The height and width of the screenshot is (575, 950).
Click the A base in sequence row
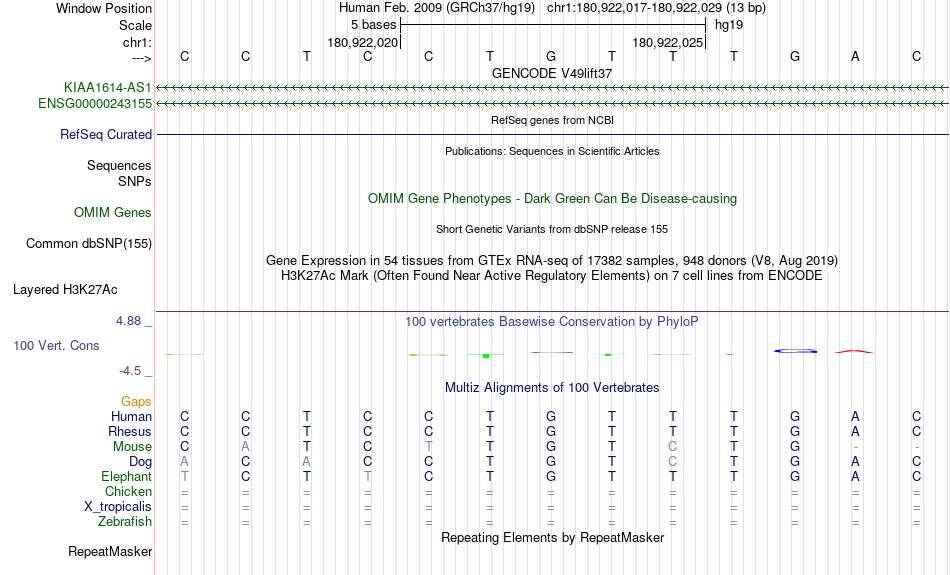tap(855, 56)
